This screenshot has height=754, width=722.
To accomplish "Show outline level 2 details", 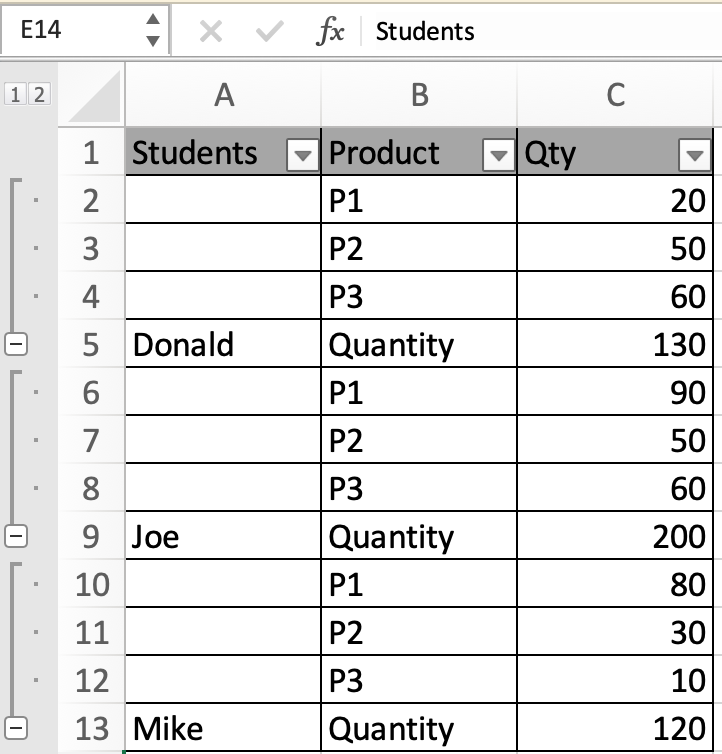I will 39,94.
